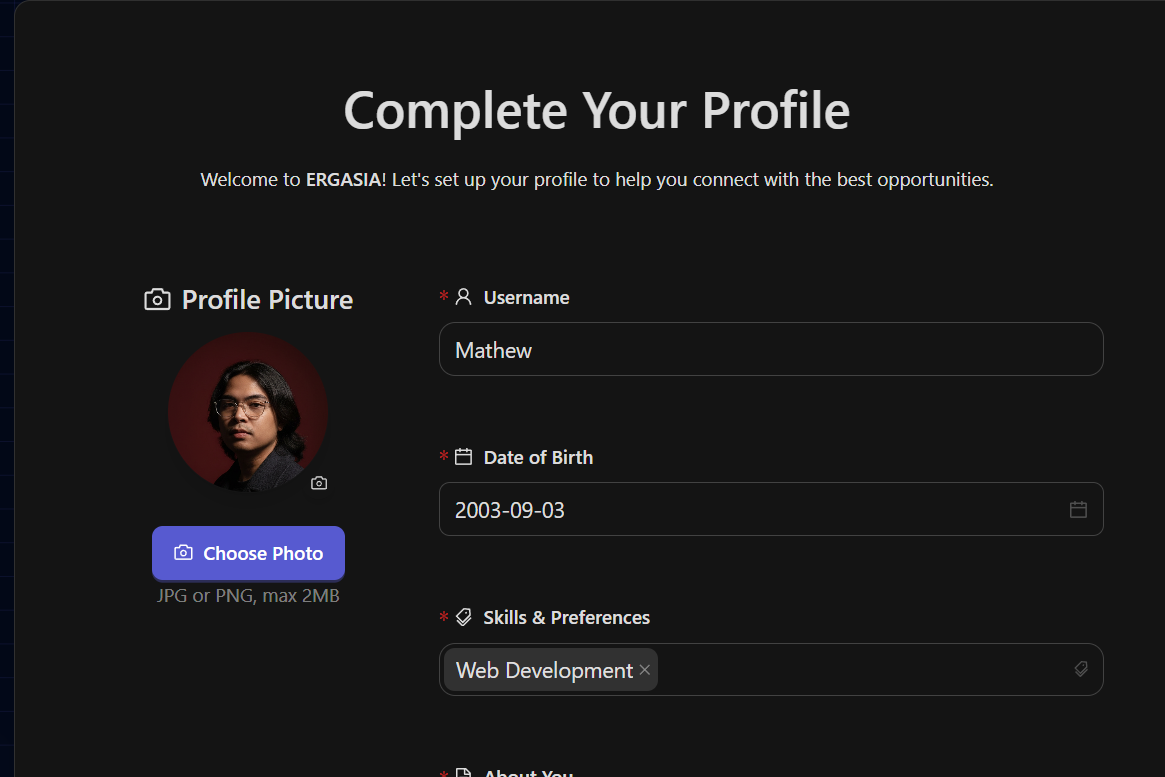This screenshot has width=1165, height=777.
Task: Click the document icon beside About You label
Action: tap(463, 774)
